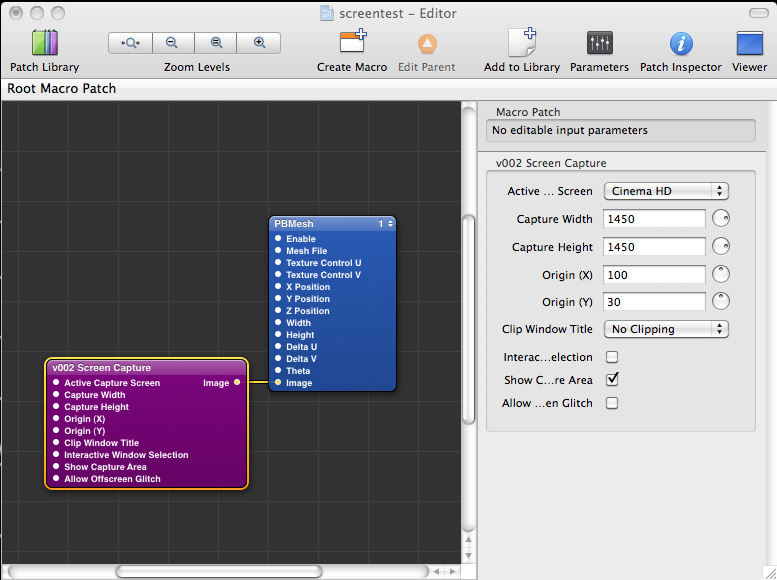
Task: Click the zoom to fit button
Action: pos(130,43)
